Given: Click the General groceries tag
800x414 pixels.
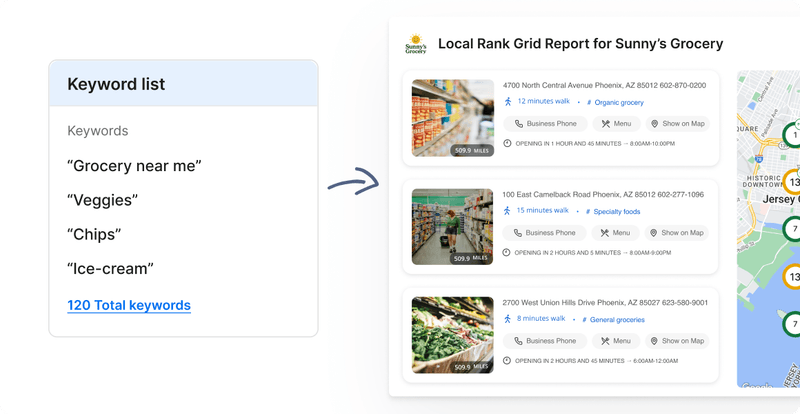Looking at the screenshot, I should pos(613,320).
